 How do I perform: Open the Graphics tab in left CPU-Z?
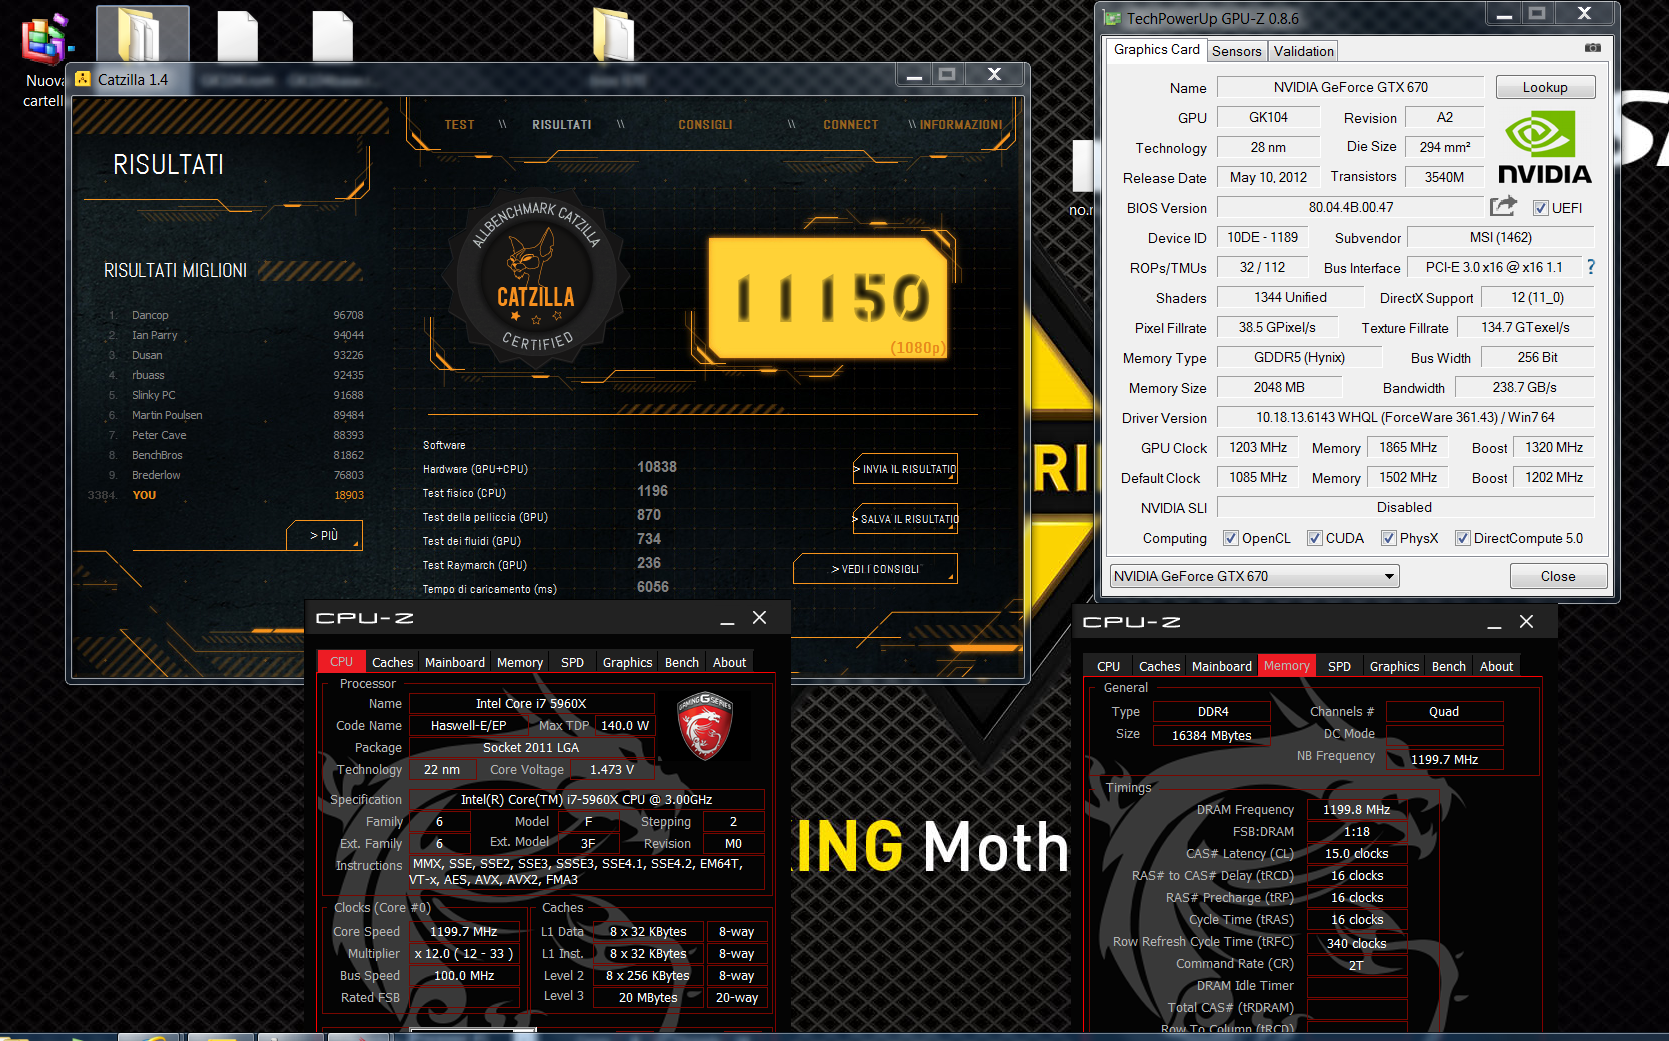click(627, 662)
